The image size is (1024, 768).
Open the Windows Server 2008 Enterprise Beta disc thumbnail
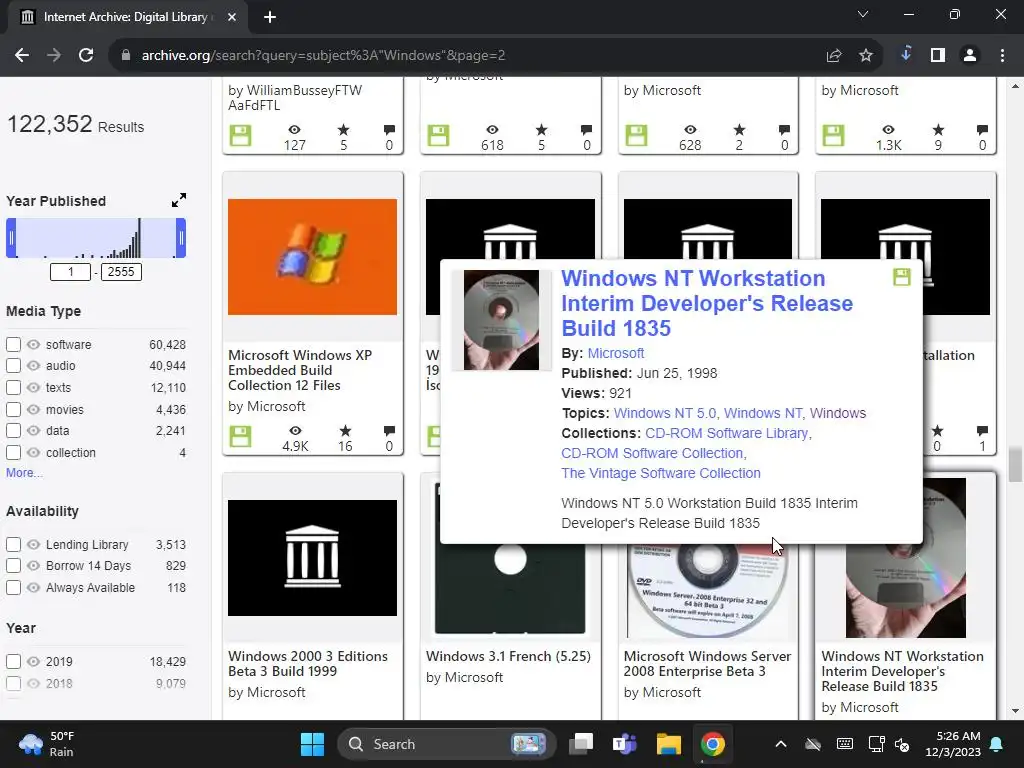(x=708, y=590)
